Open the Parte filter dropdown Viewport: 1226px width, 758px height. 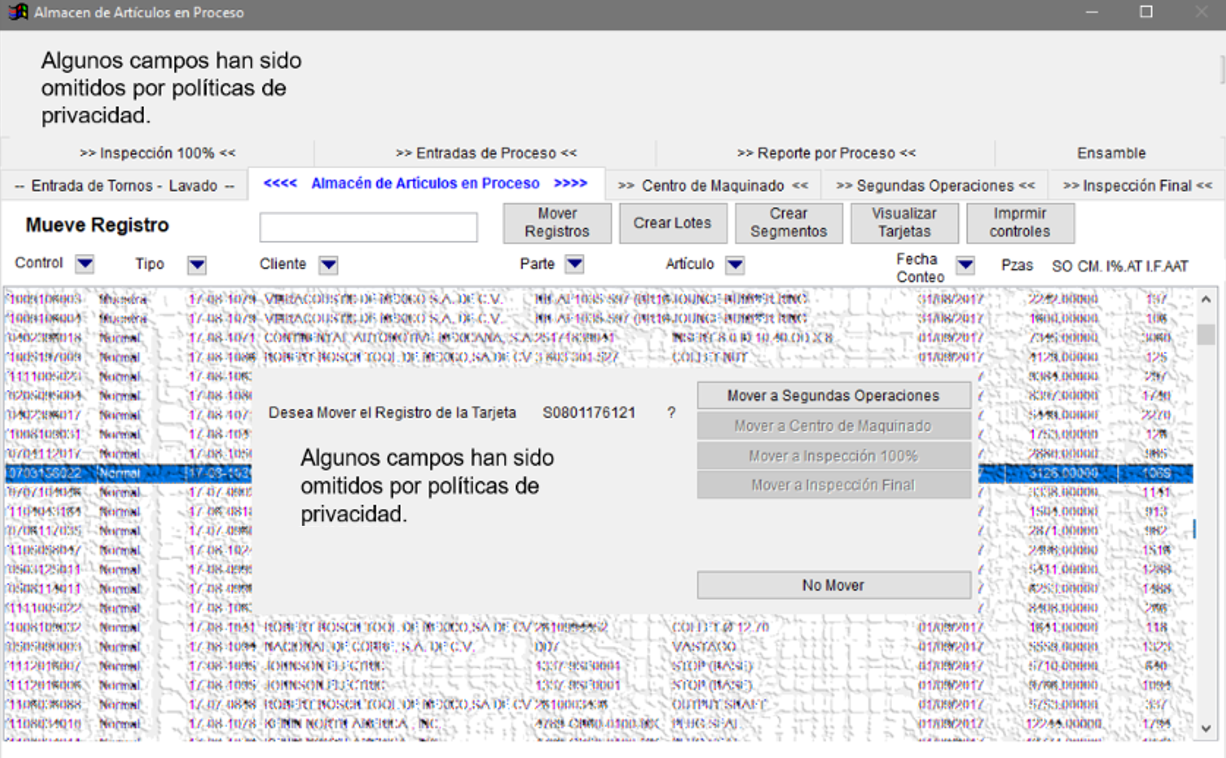tap(574, 264)
